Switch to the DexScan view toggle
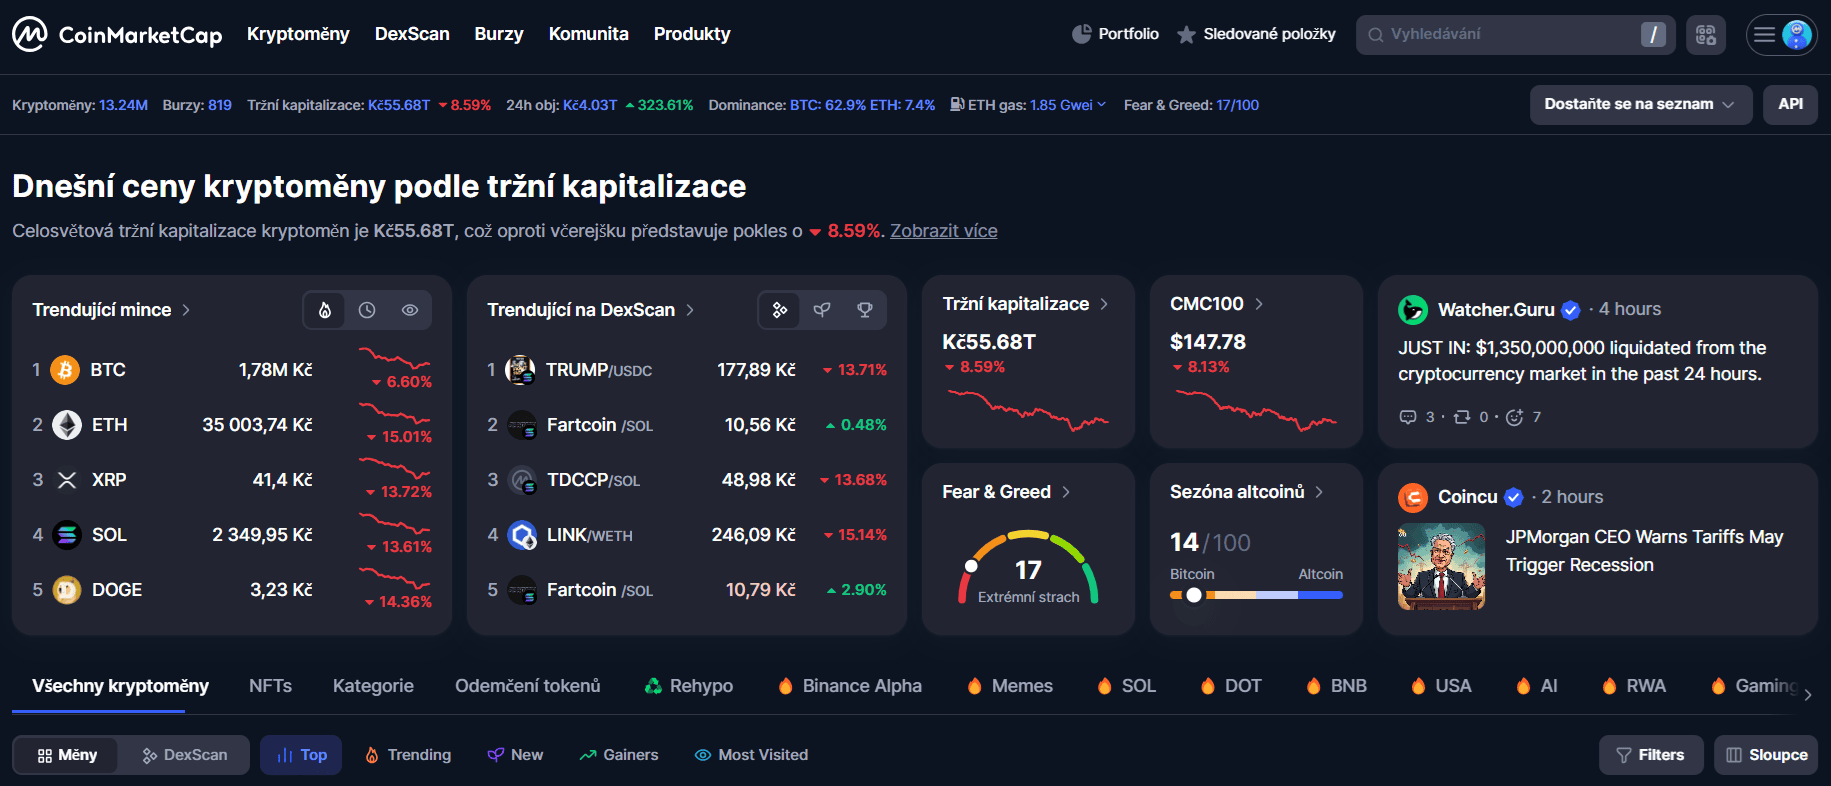Viewport: 1831px width, 786px height. [x=185, y=755]
